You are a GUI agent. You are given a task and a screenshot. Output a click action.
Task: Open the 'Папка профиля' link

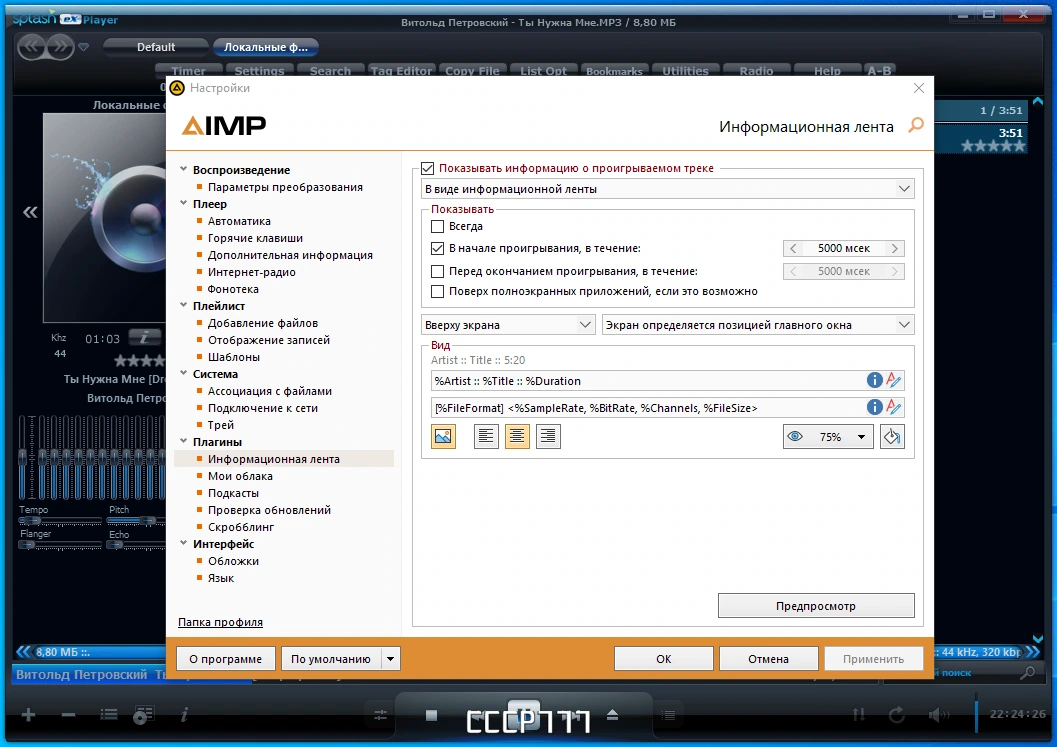(x=220, y=622)
